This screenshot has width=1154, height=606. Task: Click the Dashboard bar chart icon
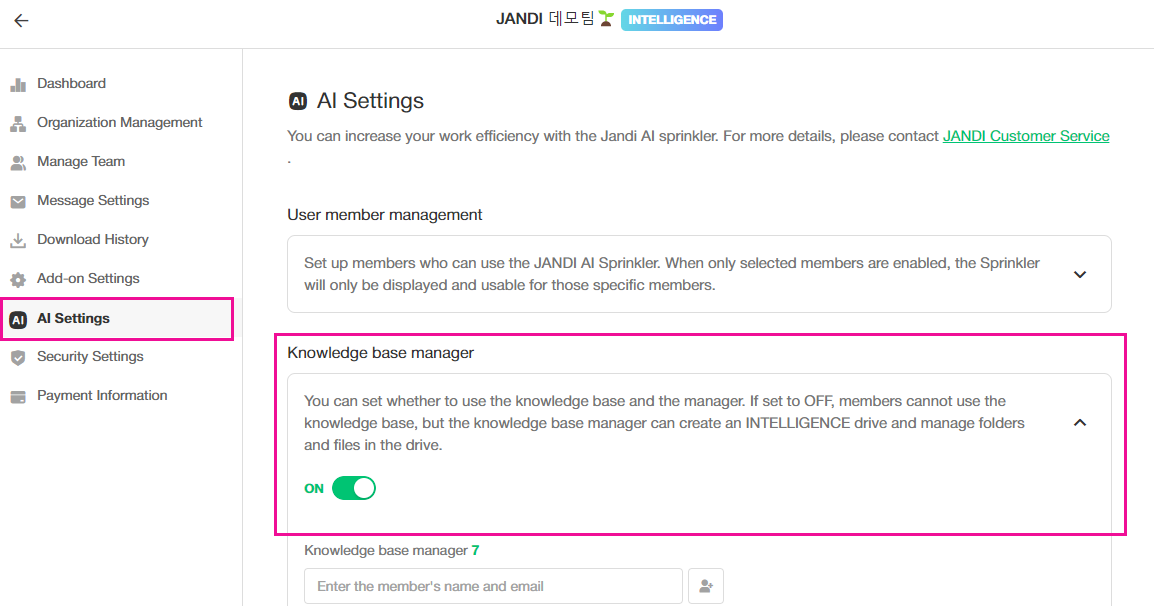pyautogui.click(x=18, y=84)
